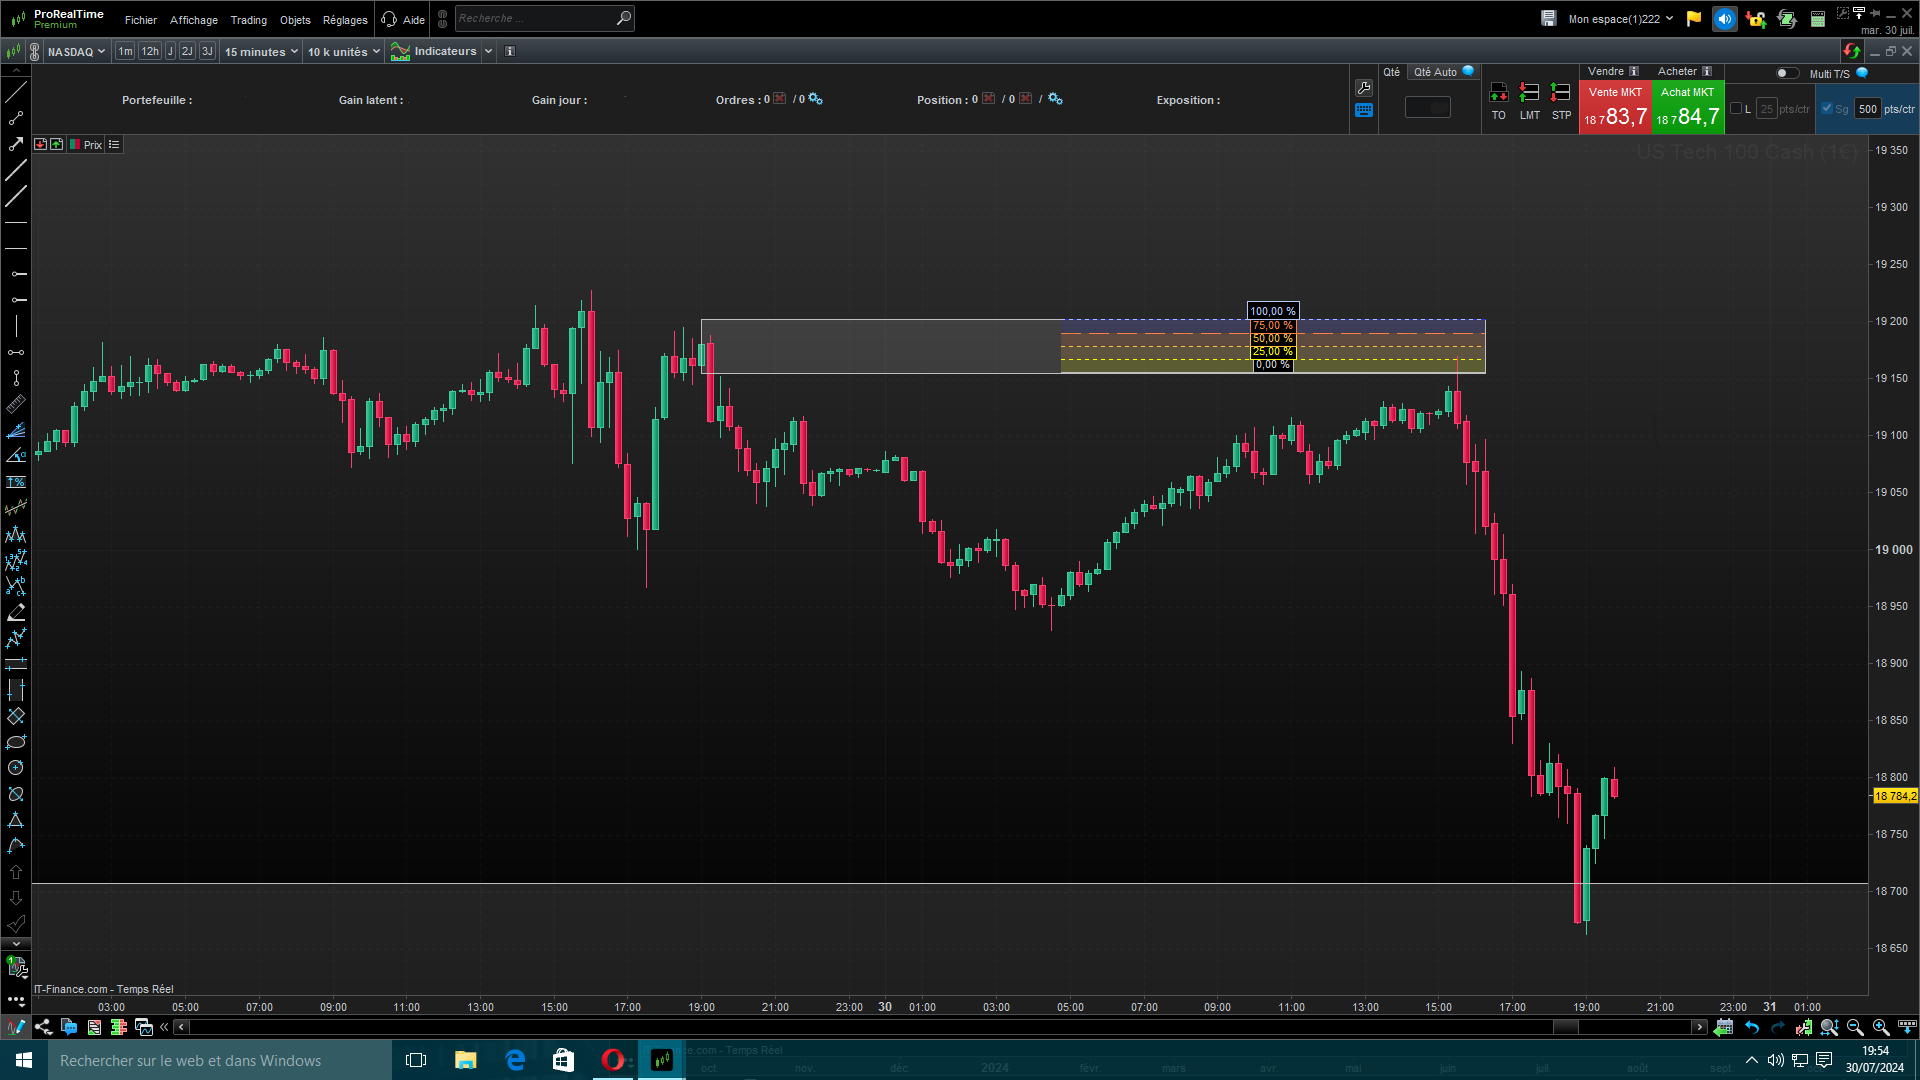Click the STP stop order icon
Image resolution: width=1920 pixels, height=1080 pixels.
pos(1560,93)
